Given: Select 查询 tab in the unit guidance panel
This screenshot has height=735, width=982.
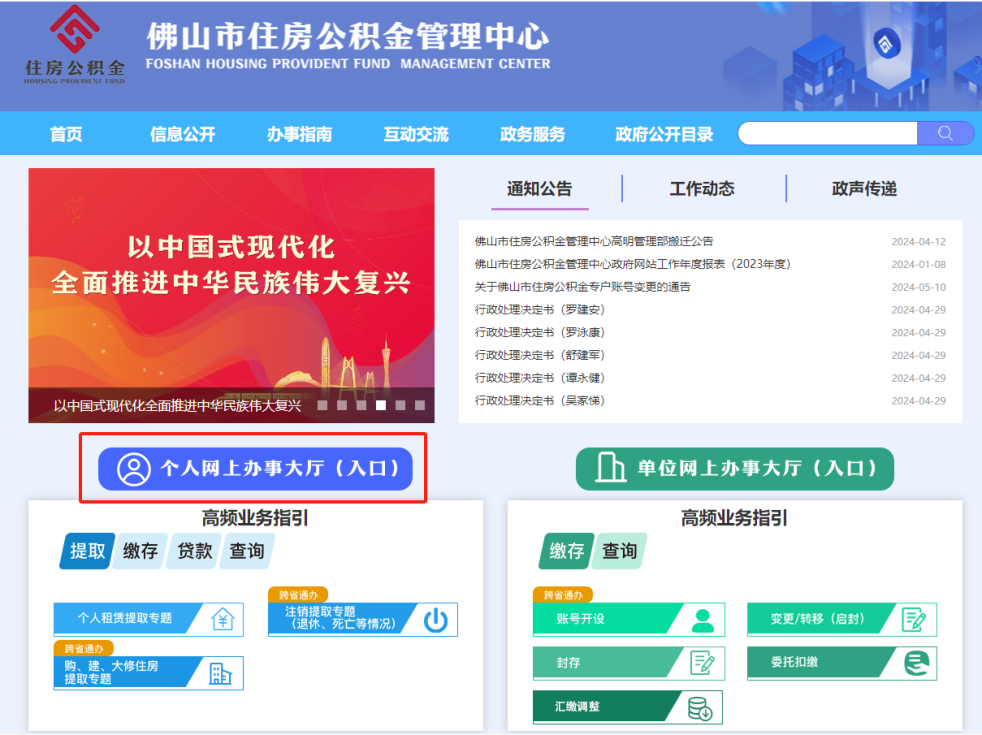Looking at the screenshot, I should tap(620, 551).
